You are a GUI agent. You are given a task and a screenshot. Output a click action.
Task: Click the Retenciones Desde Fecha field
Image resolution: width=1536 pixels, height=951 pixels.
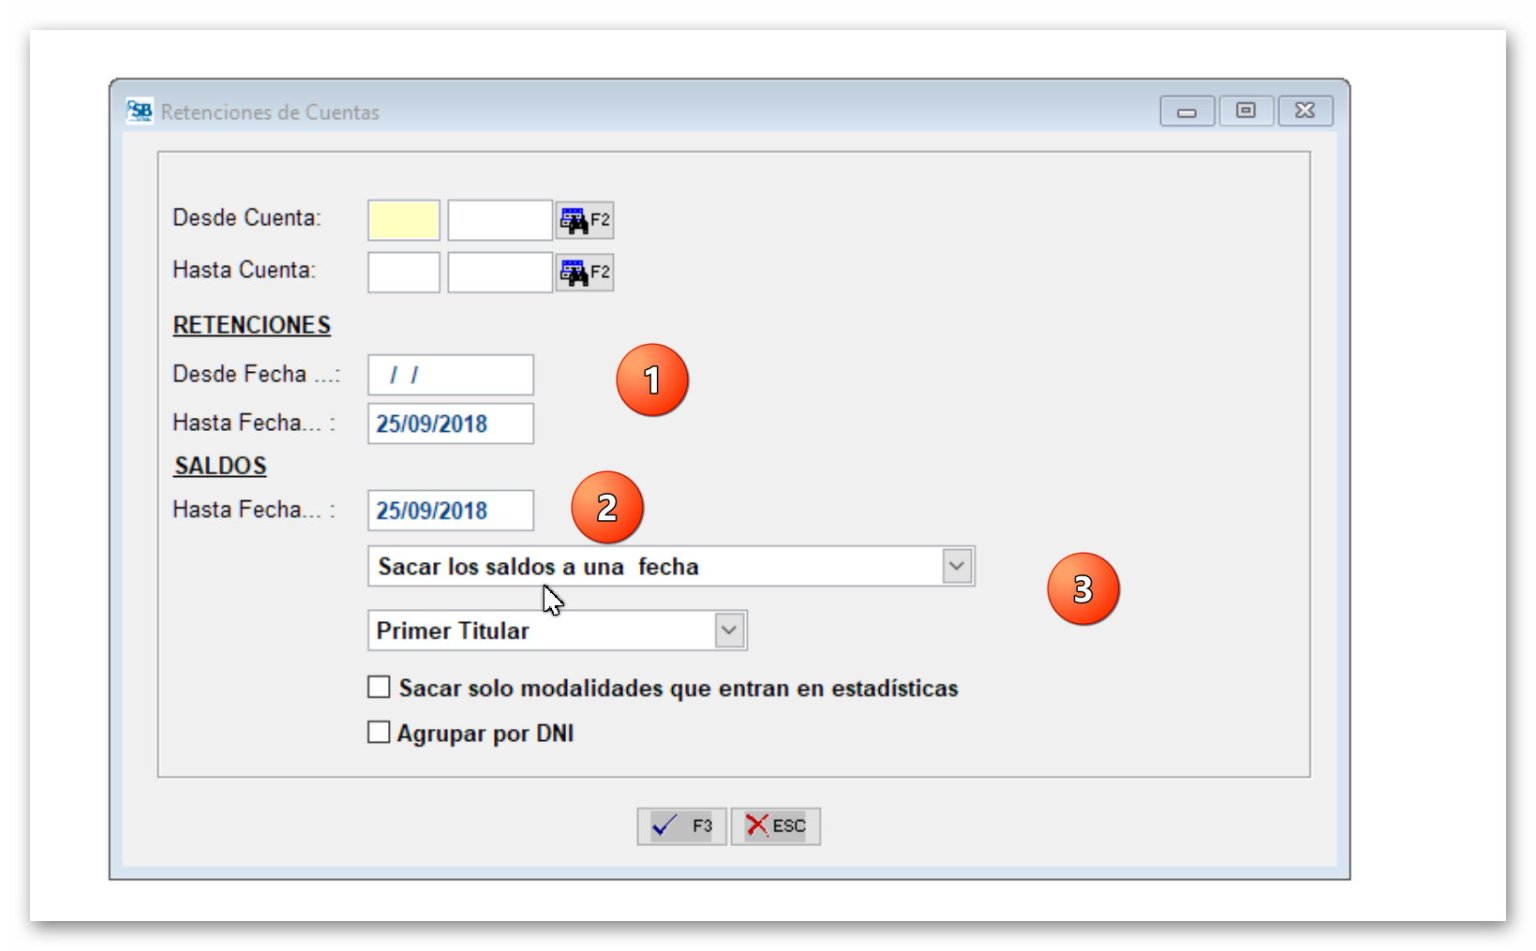(x=450, y=375)
